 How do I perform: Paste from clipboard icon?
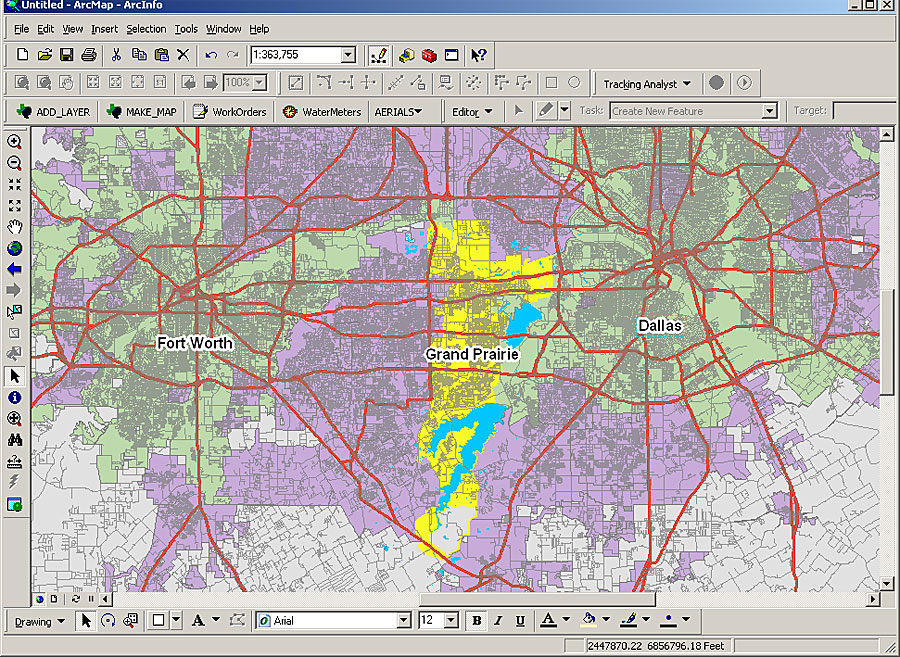tap(162, 55)
